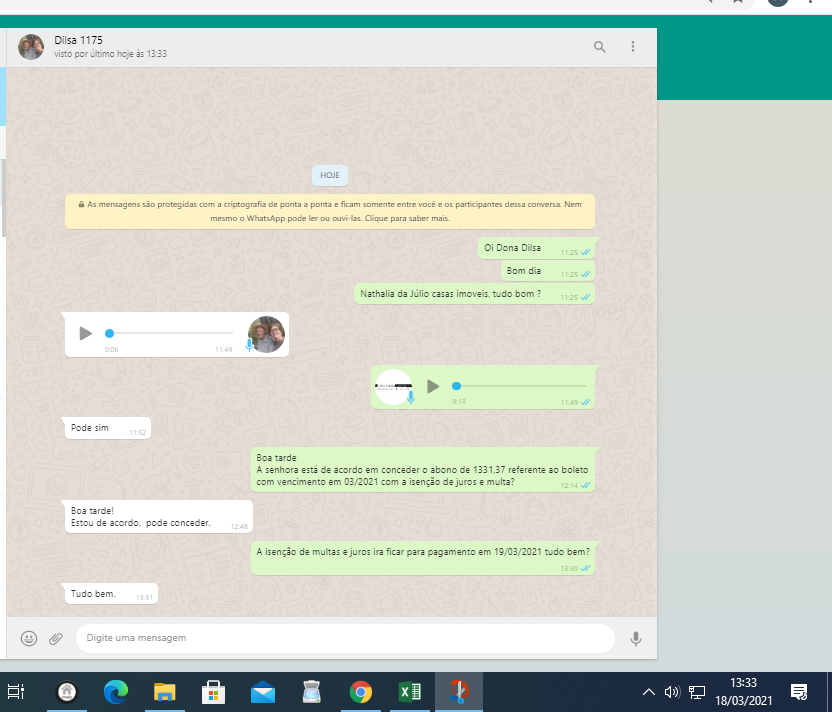Viewport: 832px width, 712px height.
Task: Launch Excel from the taskbar
Action: point(410,691)
